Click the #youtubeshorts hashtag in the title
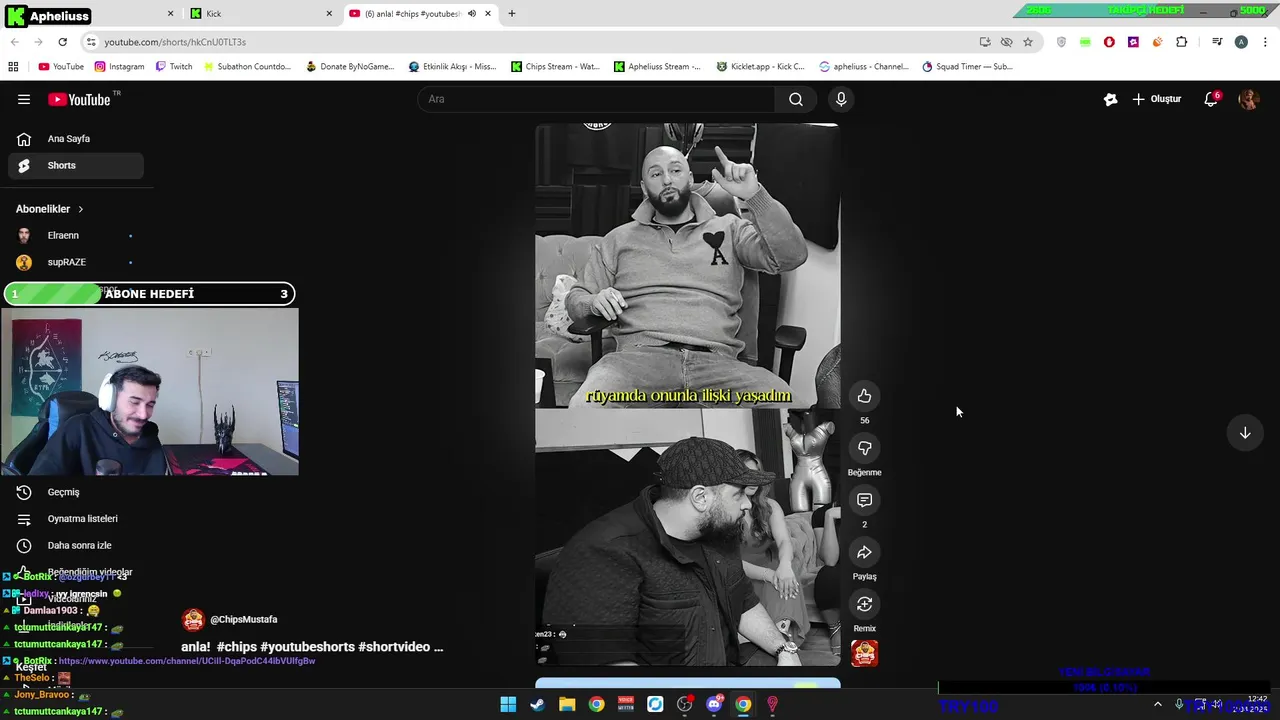This screenshot has width=1280, height=720. 307,647
